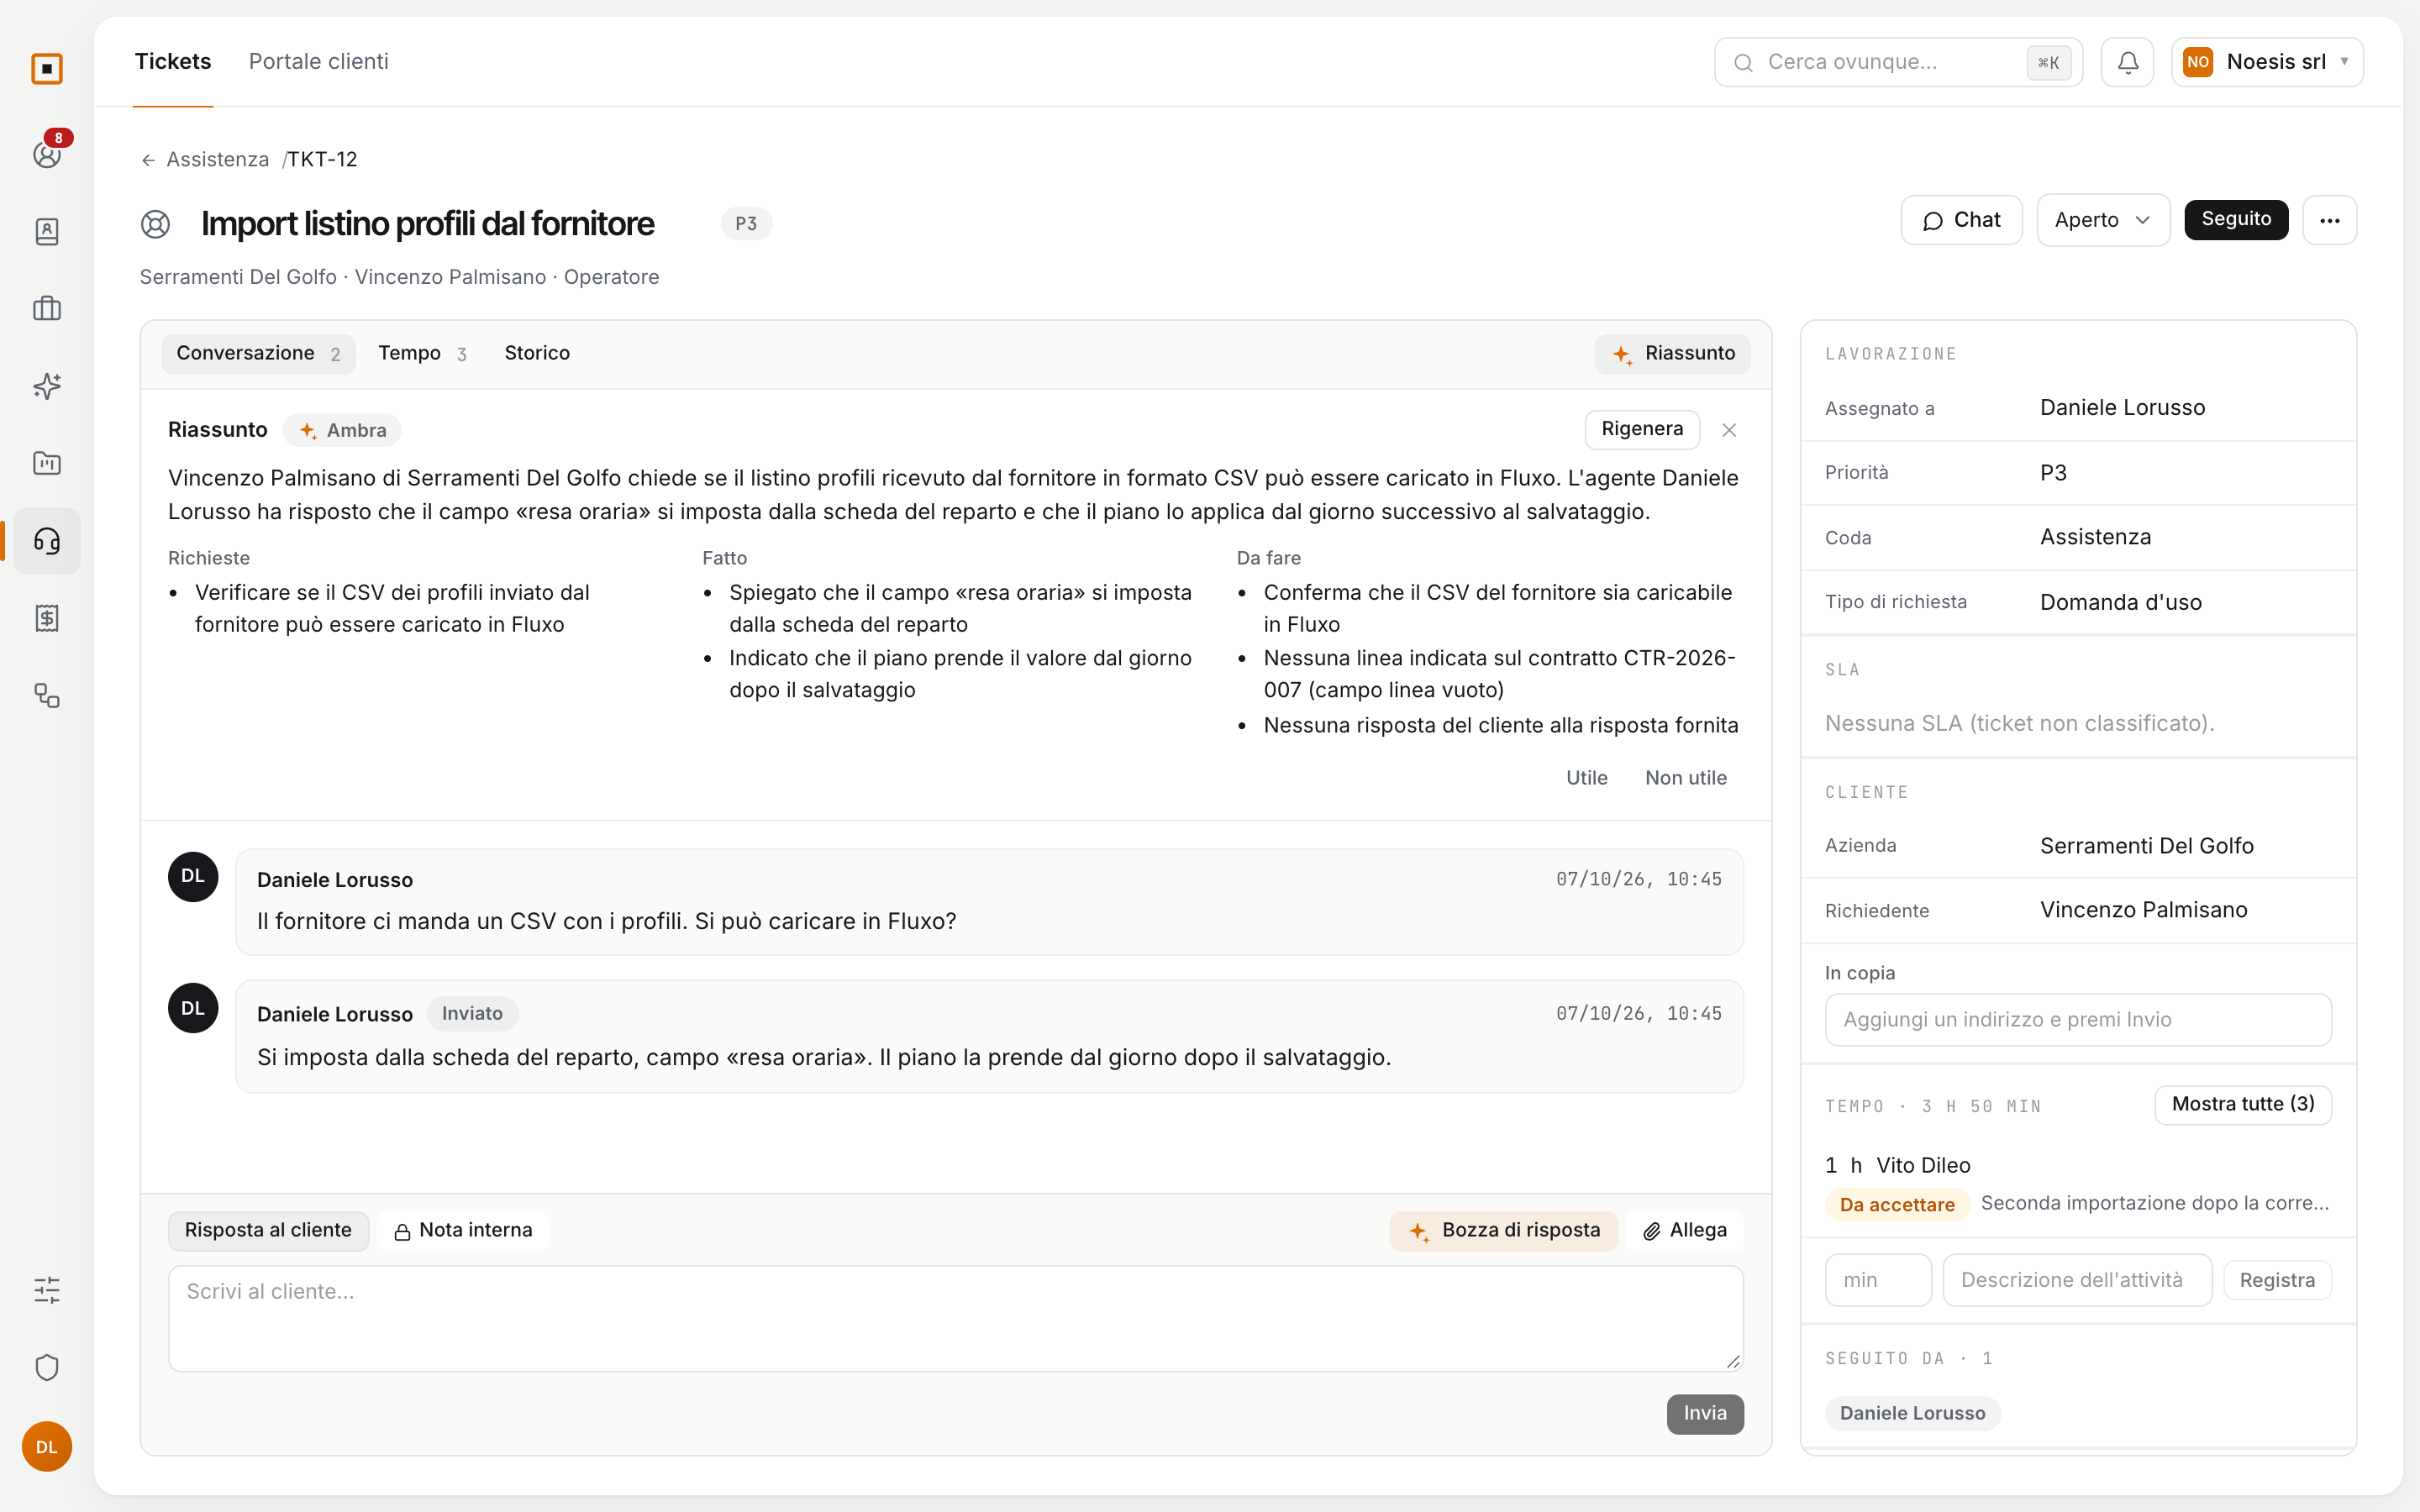Screen dimensions: 2420x1512
Task: Click the Bozza di risposta button
Action: (1504, 1231)
